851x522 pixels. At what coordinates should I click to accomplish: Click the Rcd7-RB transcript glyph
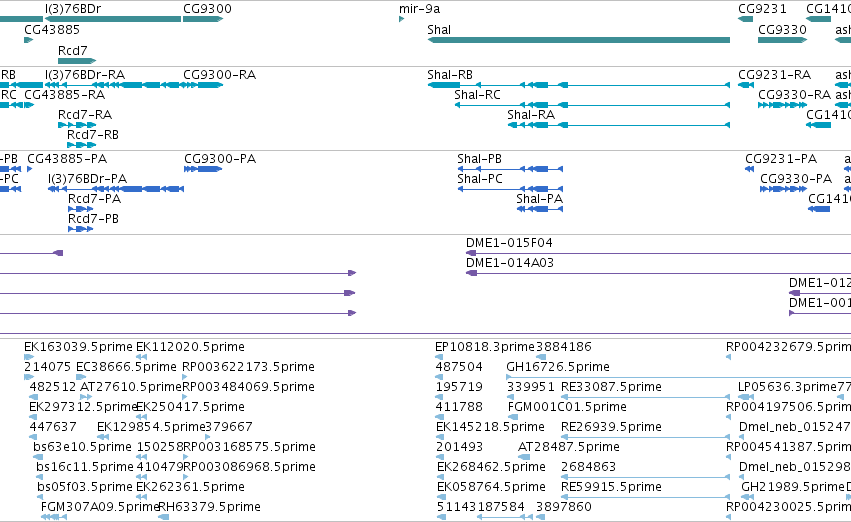click(x=81, y=145)
